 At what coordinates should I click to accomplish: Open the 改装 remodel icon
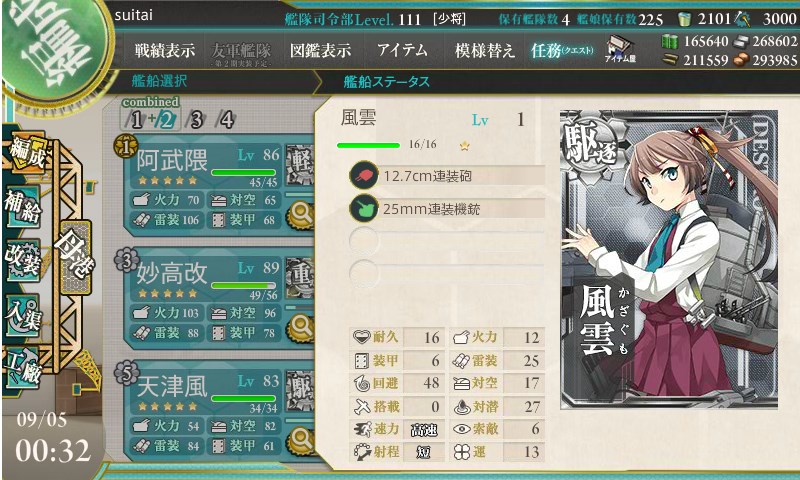click(23, 260)
